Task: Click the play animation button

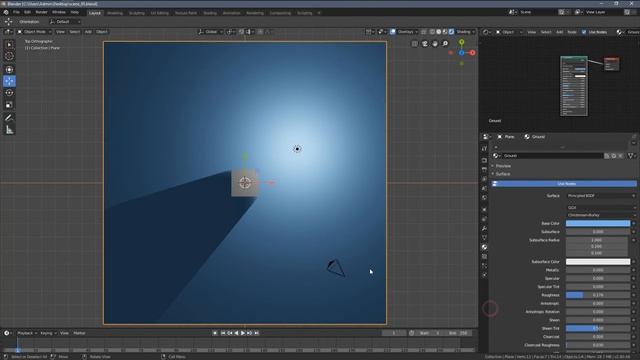Action: click(x=243, y=333)
